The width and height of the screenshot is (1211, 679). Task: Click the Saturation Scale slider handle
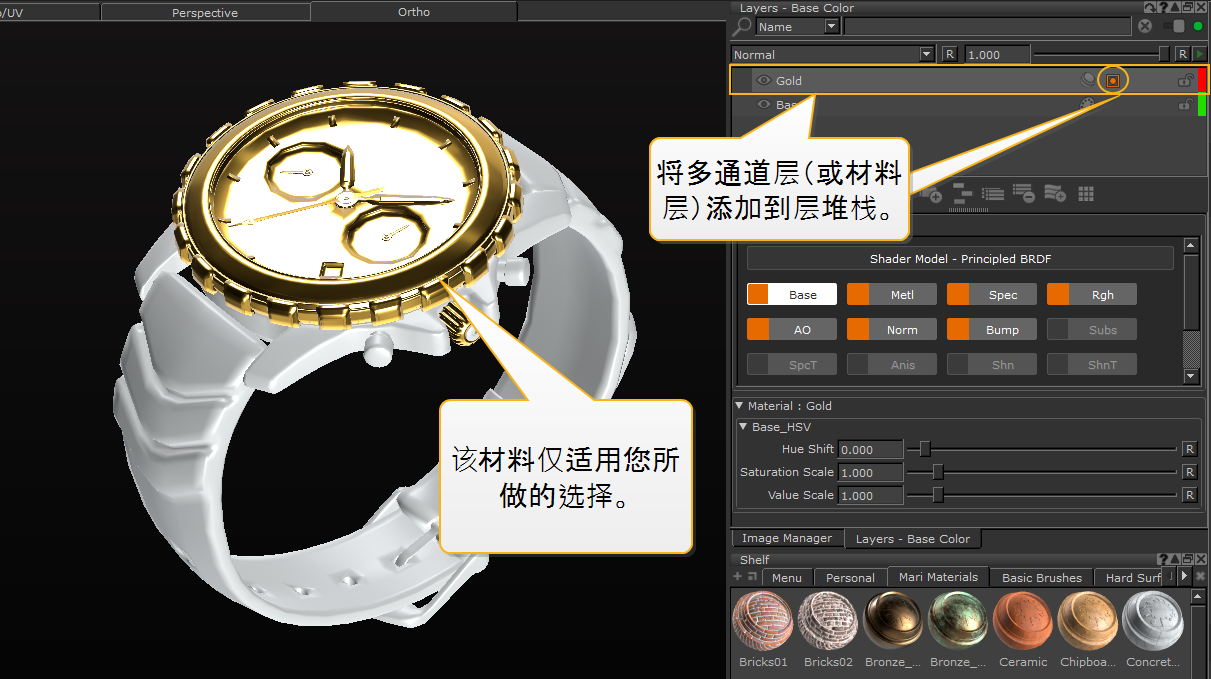pyautogui.click(x=938, y=472)
